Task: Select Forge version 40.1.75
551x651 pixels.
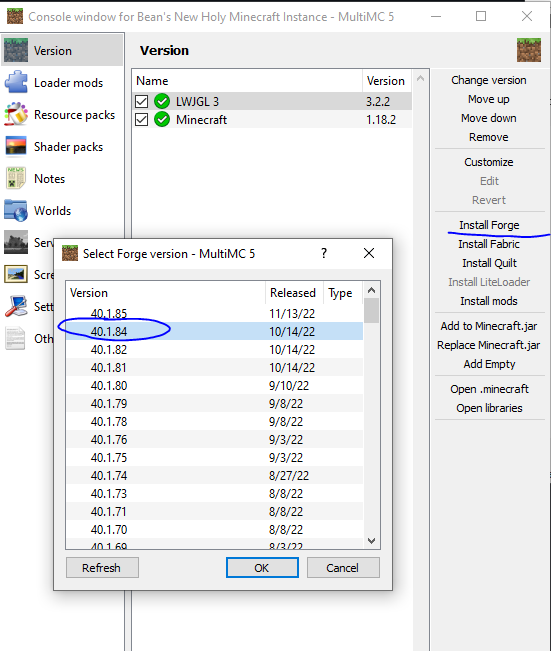Action: point(215,458)
